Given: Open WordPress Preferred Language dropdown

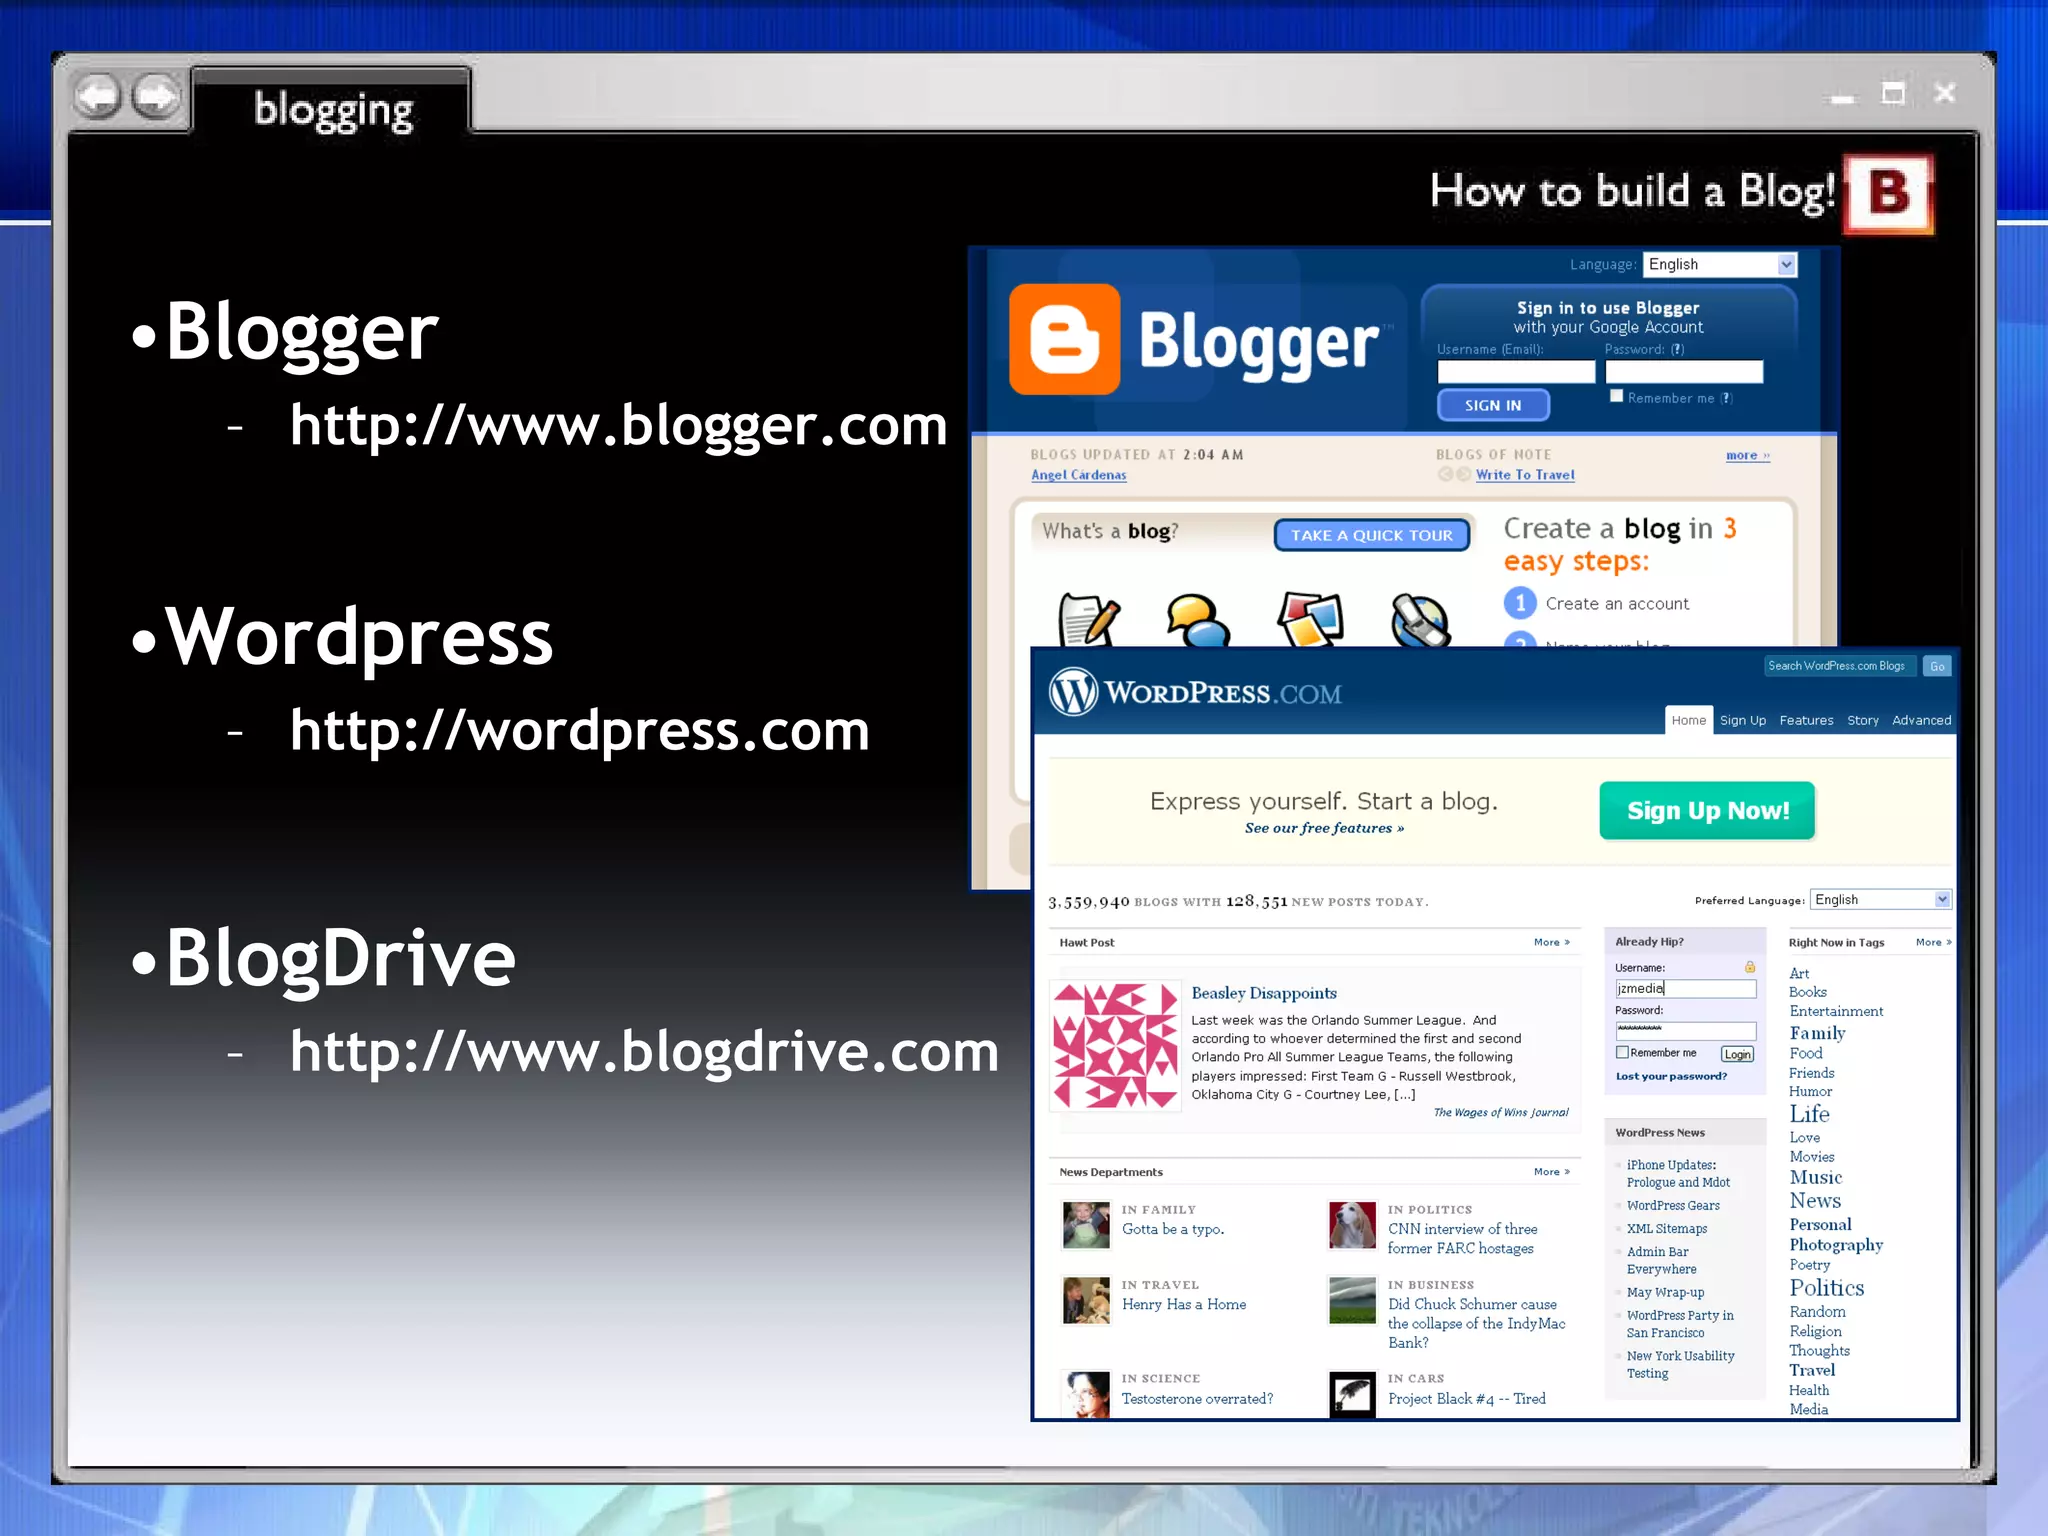Looking at the screenshot, I should pyautogui.click(x=1881, y=899).
